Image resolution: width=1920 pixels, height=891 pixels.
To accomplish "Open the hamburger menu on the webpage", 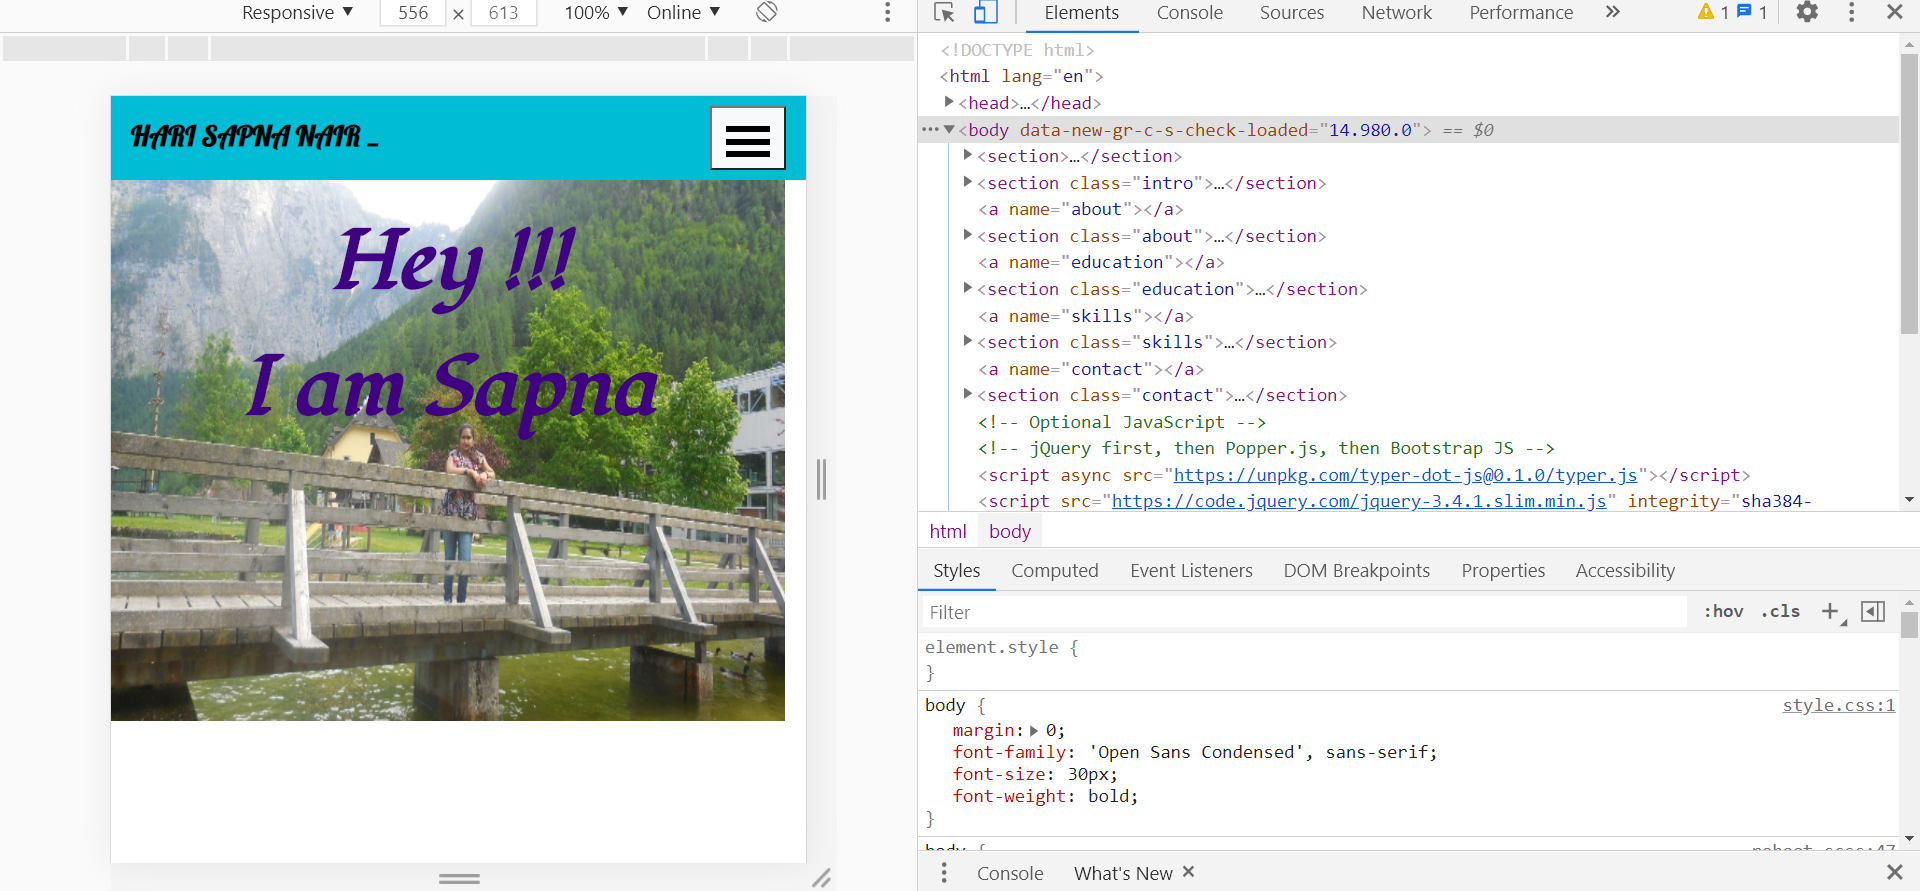I will pos(747,138).
